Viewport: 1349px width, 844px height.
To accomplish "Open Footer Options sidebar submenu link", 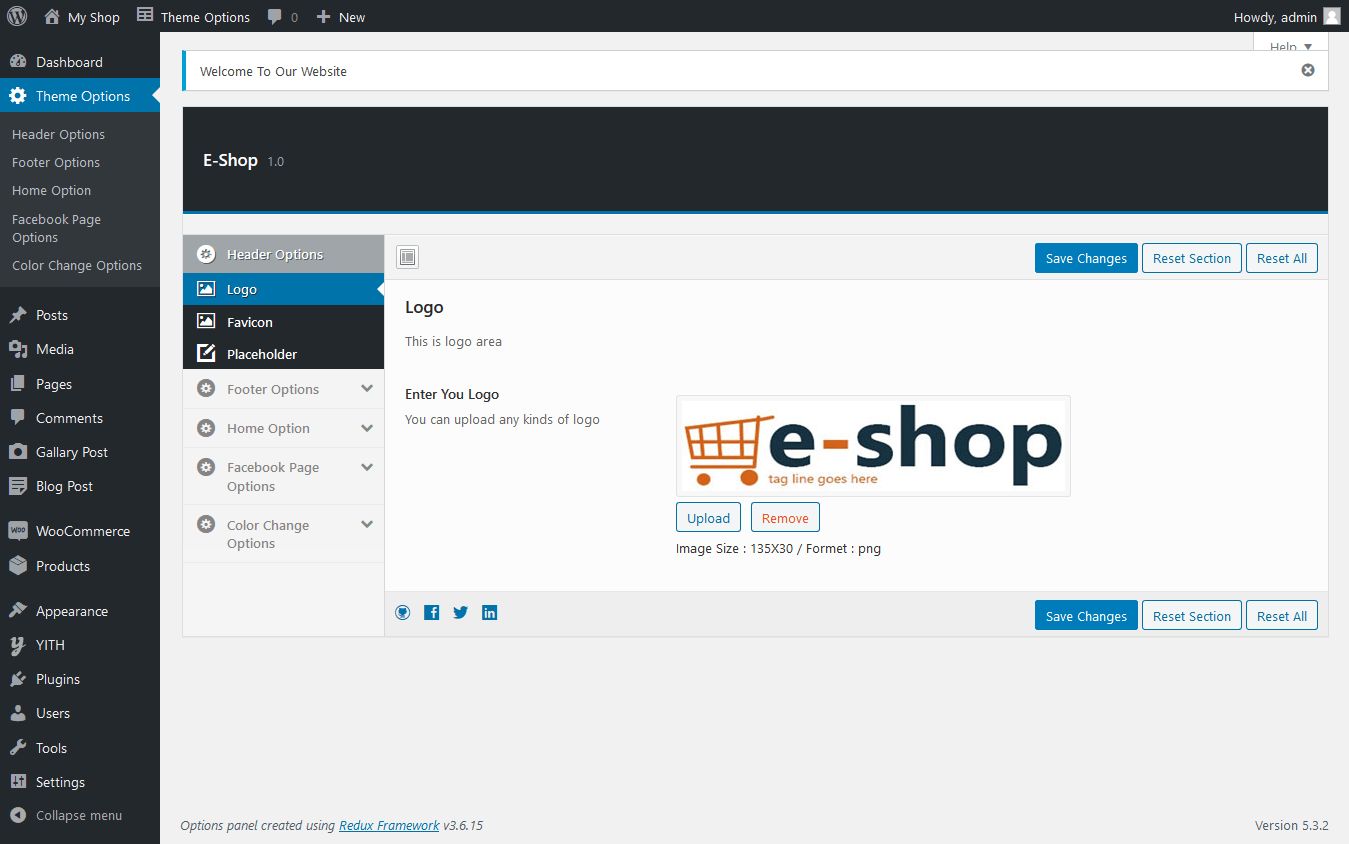I will click(56, 162).
